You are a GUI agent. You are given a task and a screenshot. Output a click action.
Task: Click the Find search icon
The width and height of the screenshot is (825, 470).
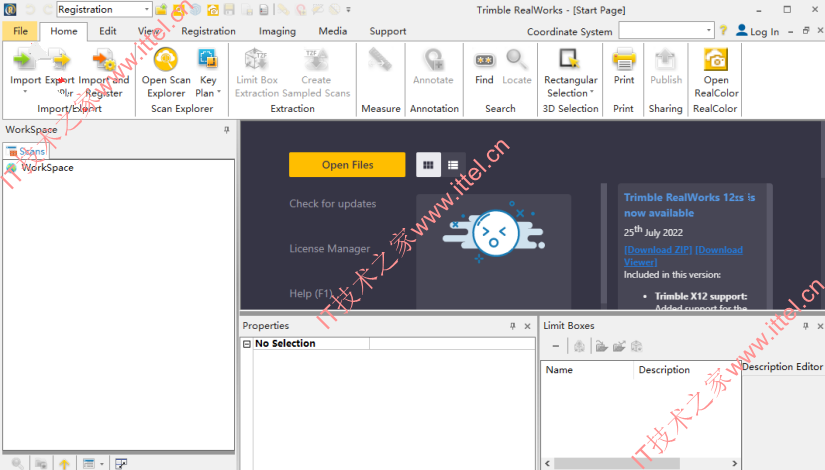pyautogui.click(x=484, y=60)
